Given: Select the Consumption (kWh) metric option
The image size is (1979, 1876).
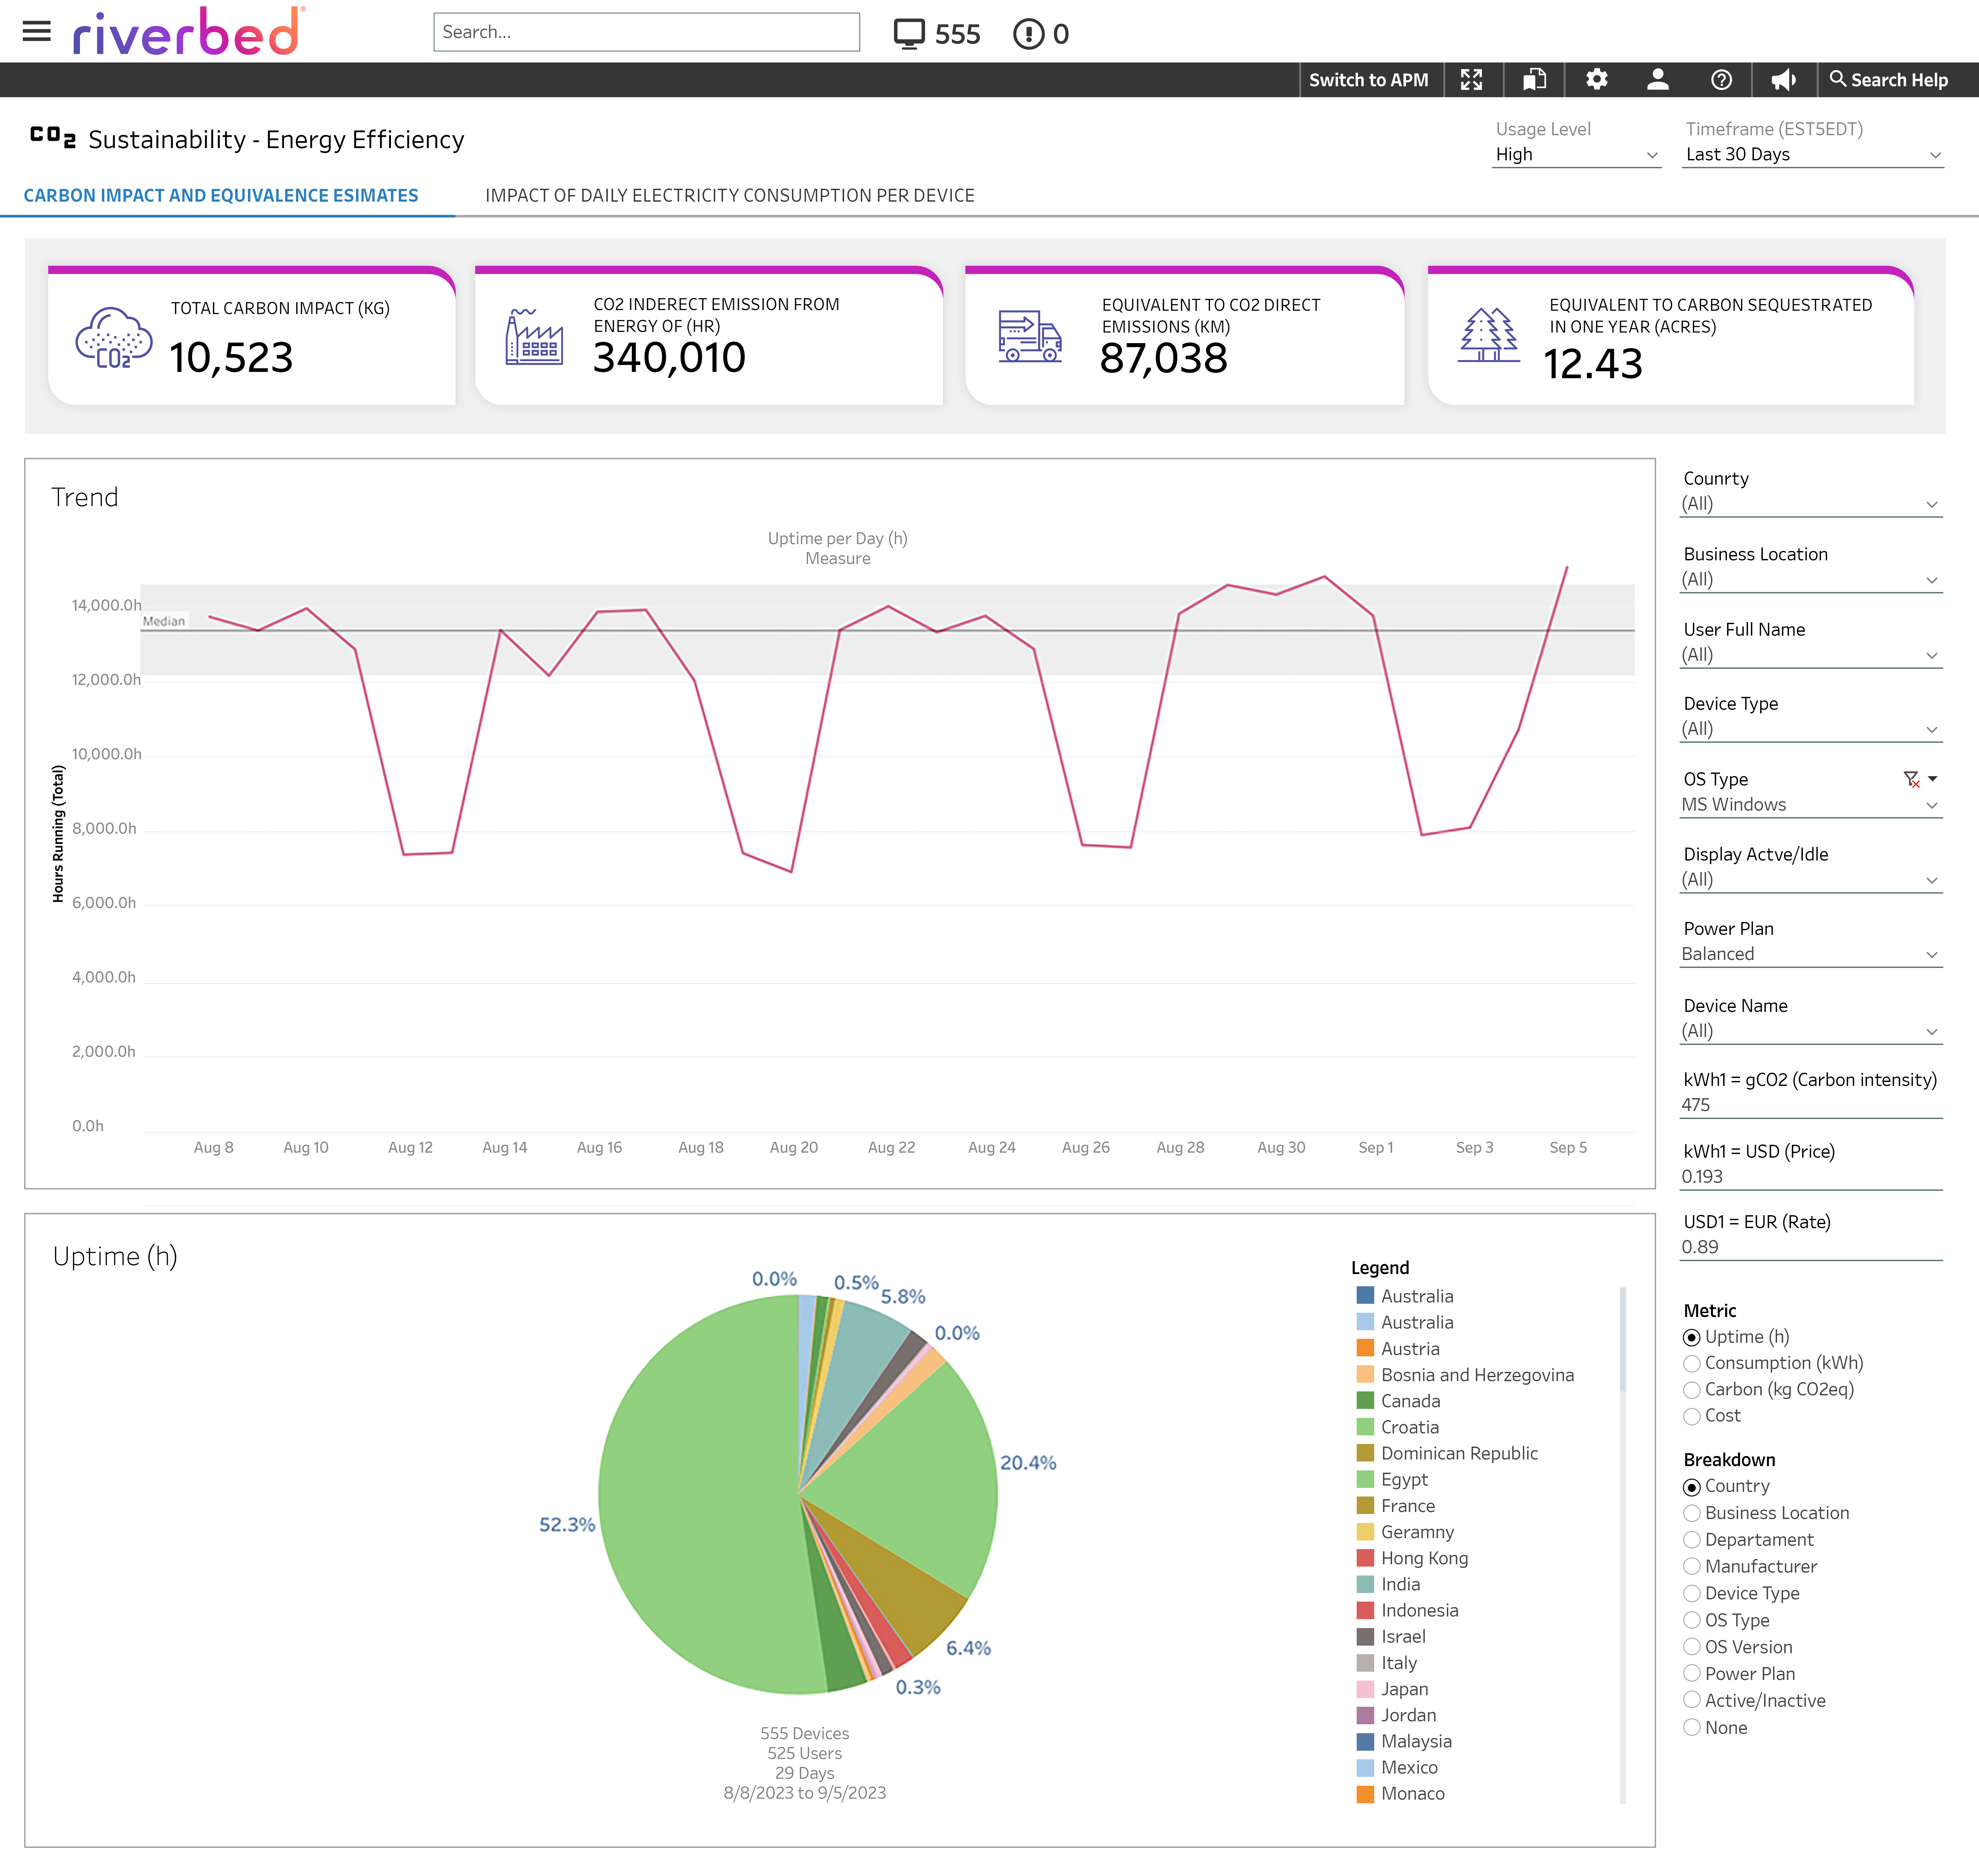Looking at the screenshot, I should click(x=1692, y=1364).
